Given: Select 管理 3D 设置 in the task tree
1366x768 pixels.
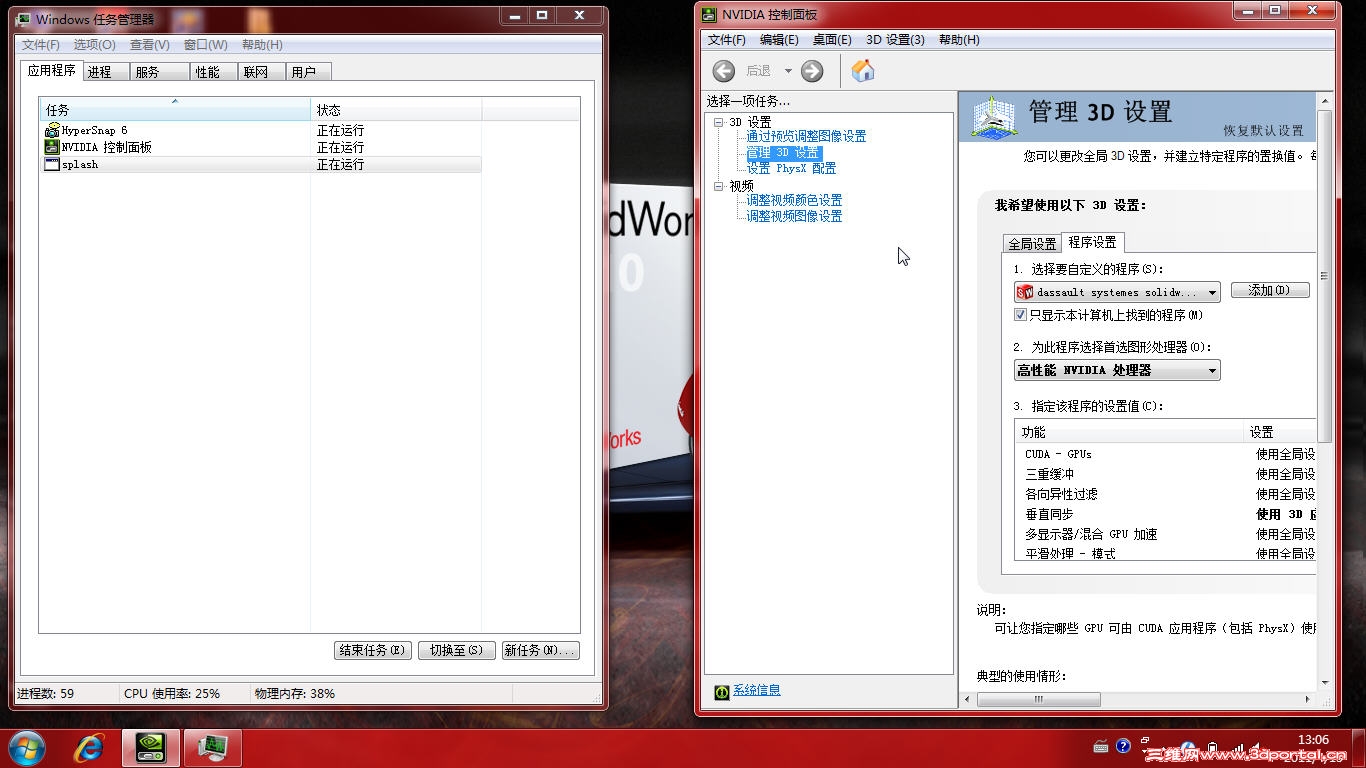Looking at the screenshot, I should (x=783, y=153).
